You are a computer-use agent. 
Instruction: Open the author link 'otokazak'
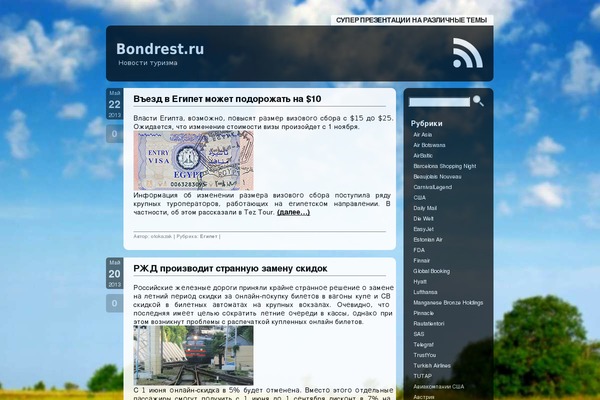click(161, 237)
